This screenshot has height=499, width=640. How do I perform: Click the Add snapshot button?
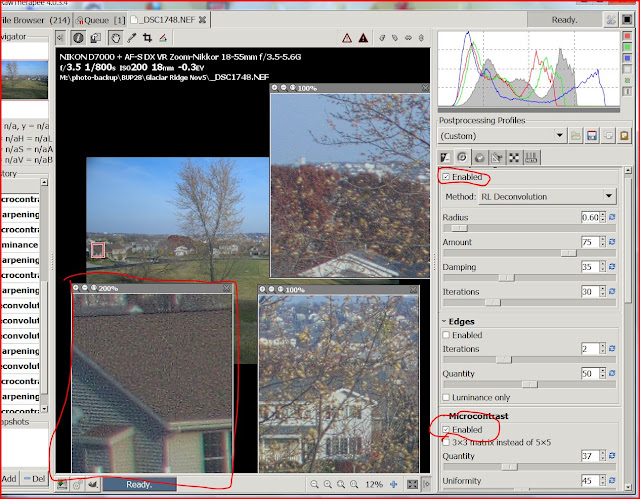click(x=9, y=478)
